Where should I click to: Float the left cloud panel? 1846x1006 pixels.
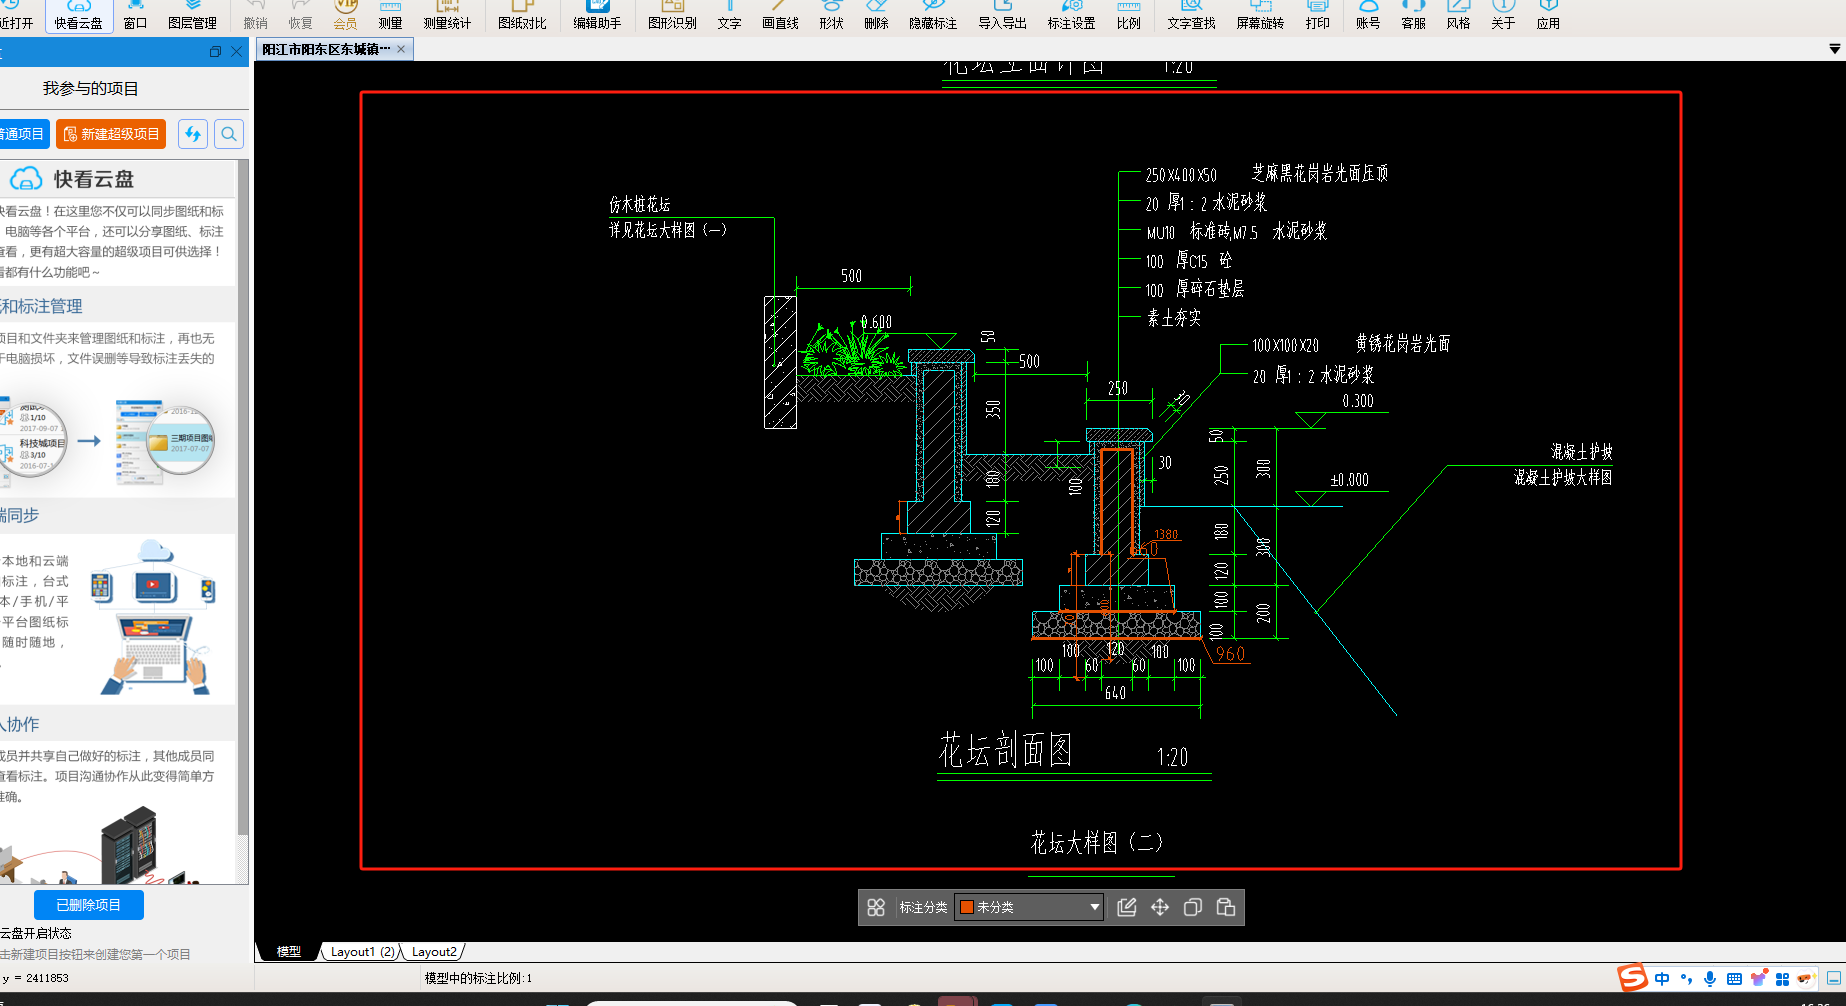(215, 52)
